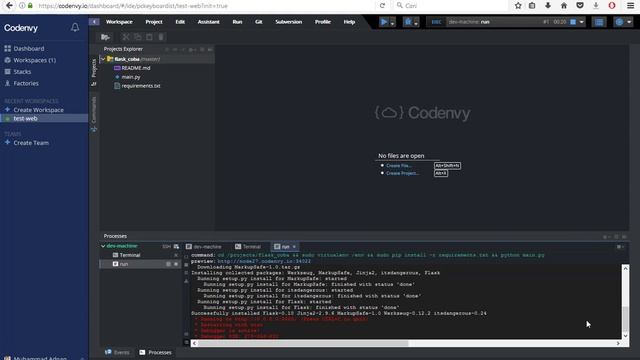Select run in the processes tree

click(123, 264)
